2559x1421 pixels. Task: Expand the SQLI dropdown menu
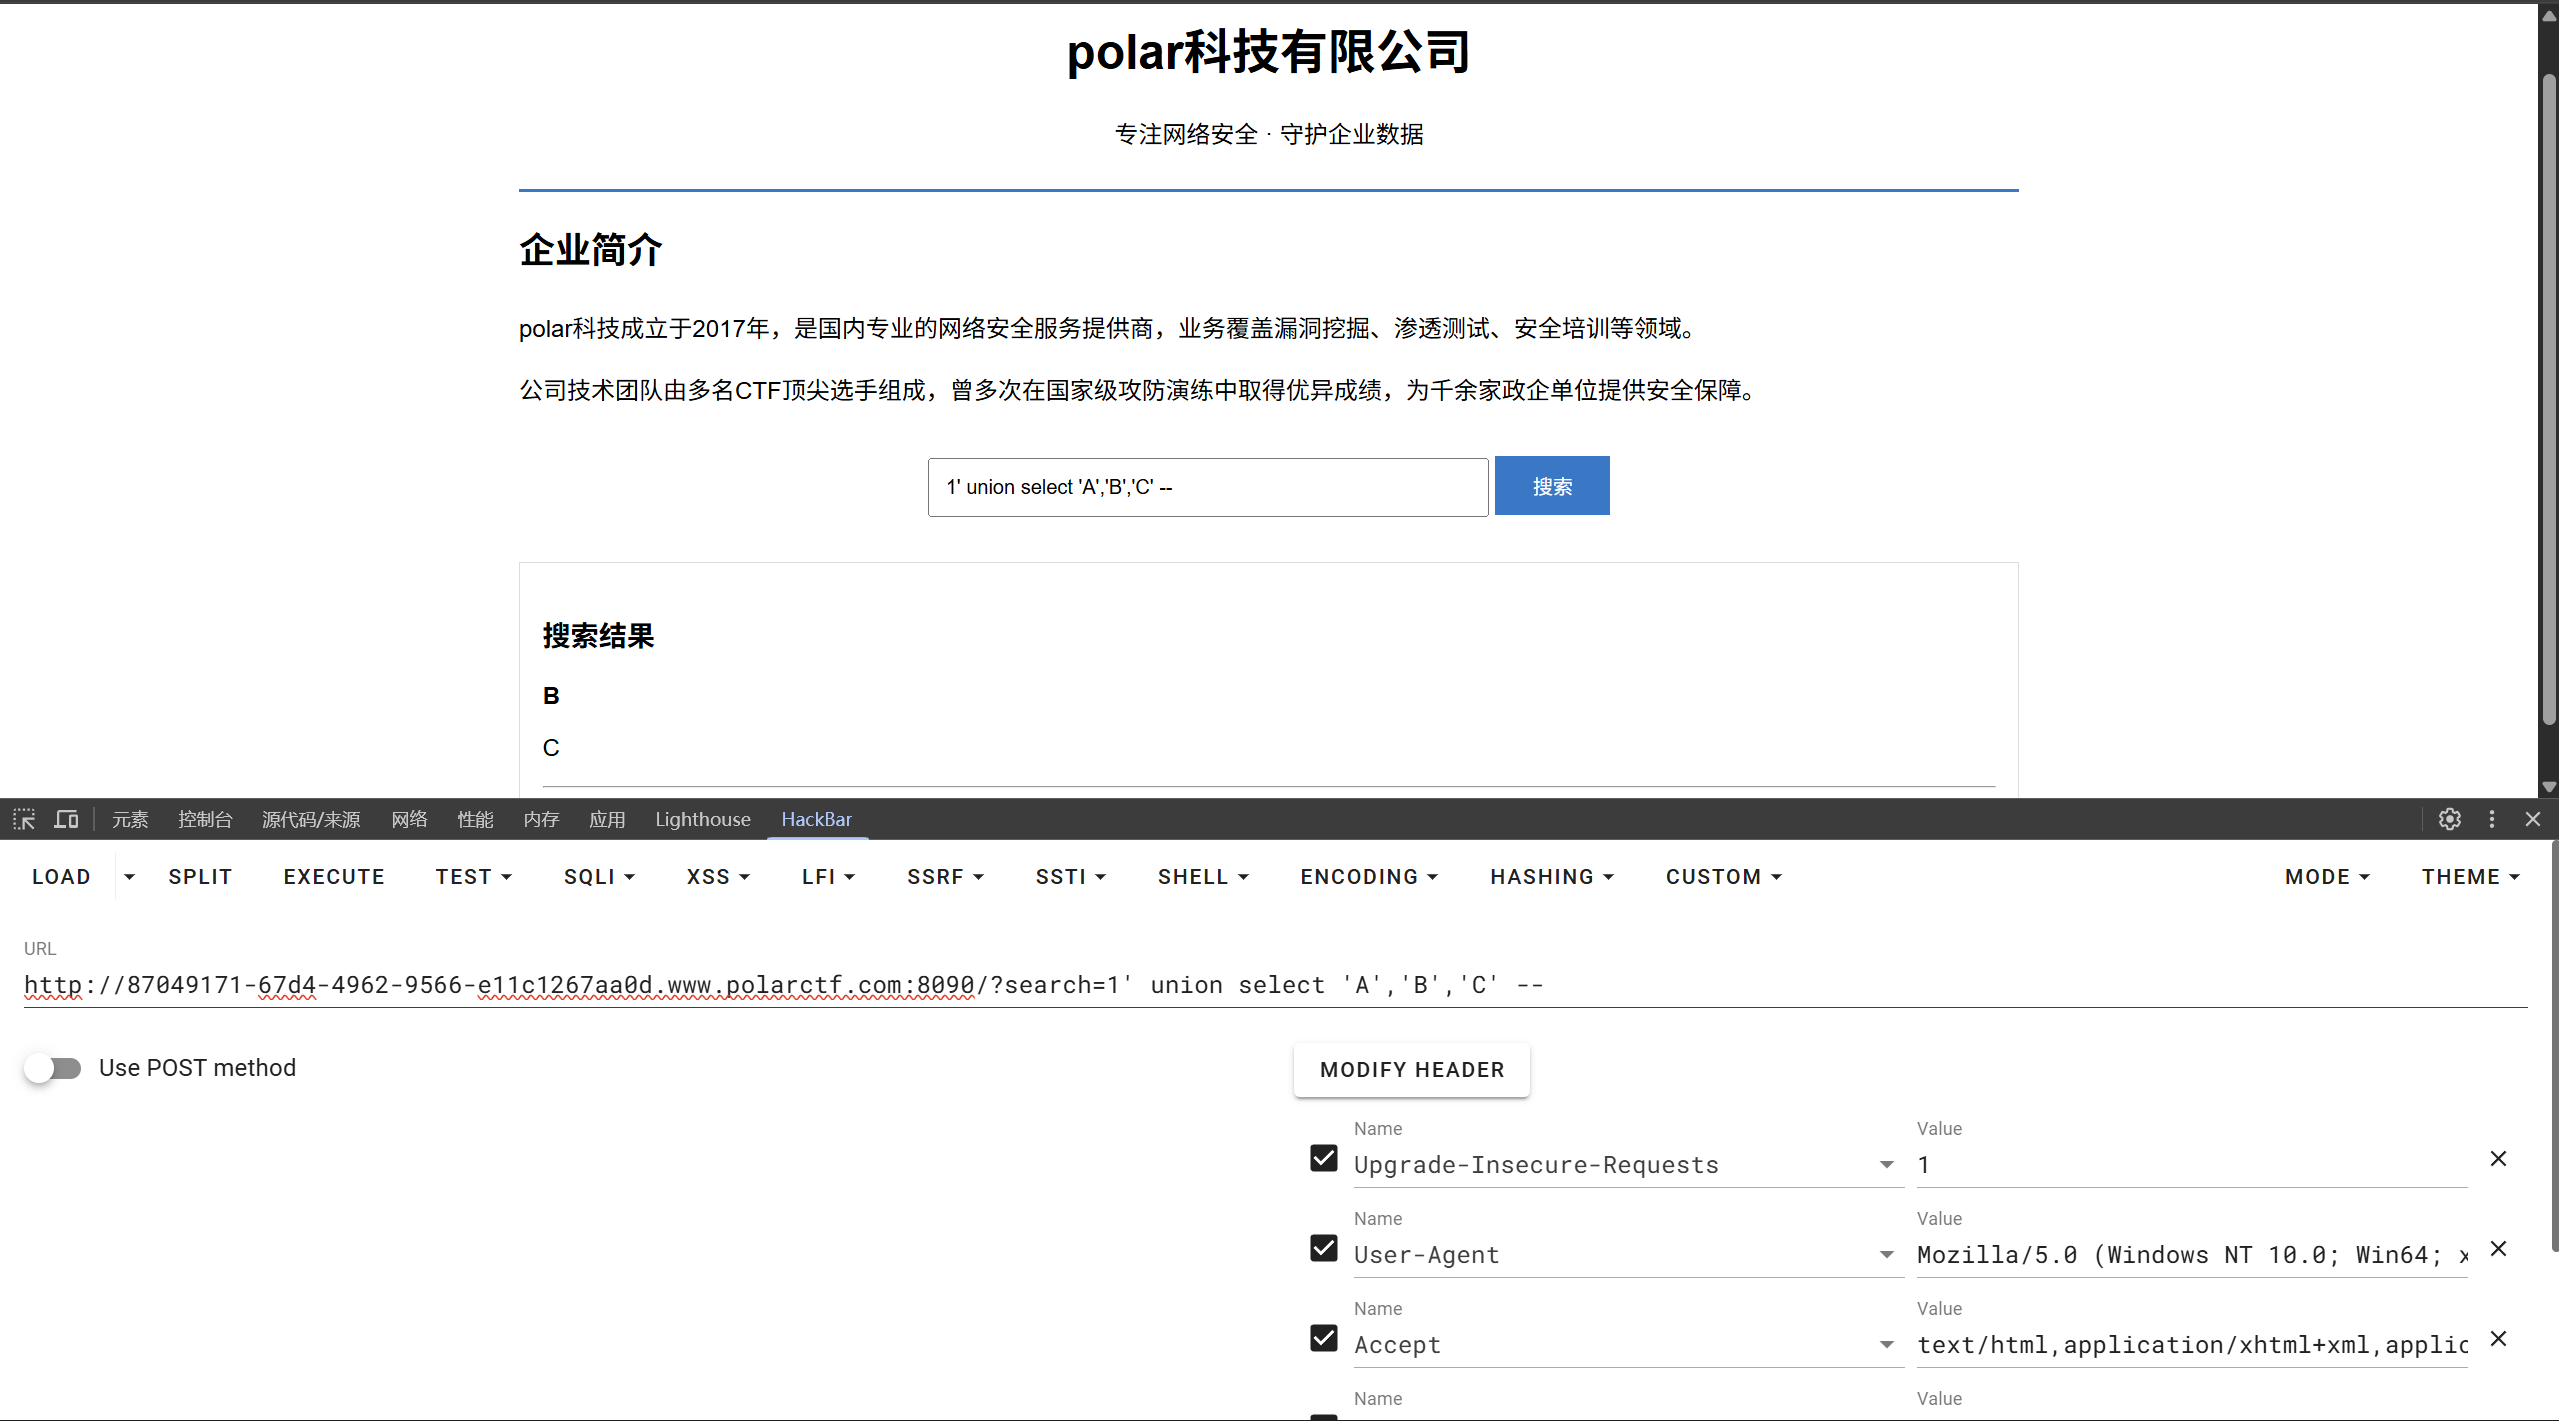[599, 876]
